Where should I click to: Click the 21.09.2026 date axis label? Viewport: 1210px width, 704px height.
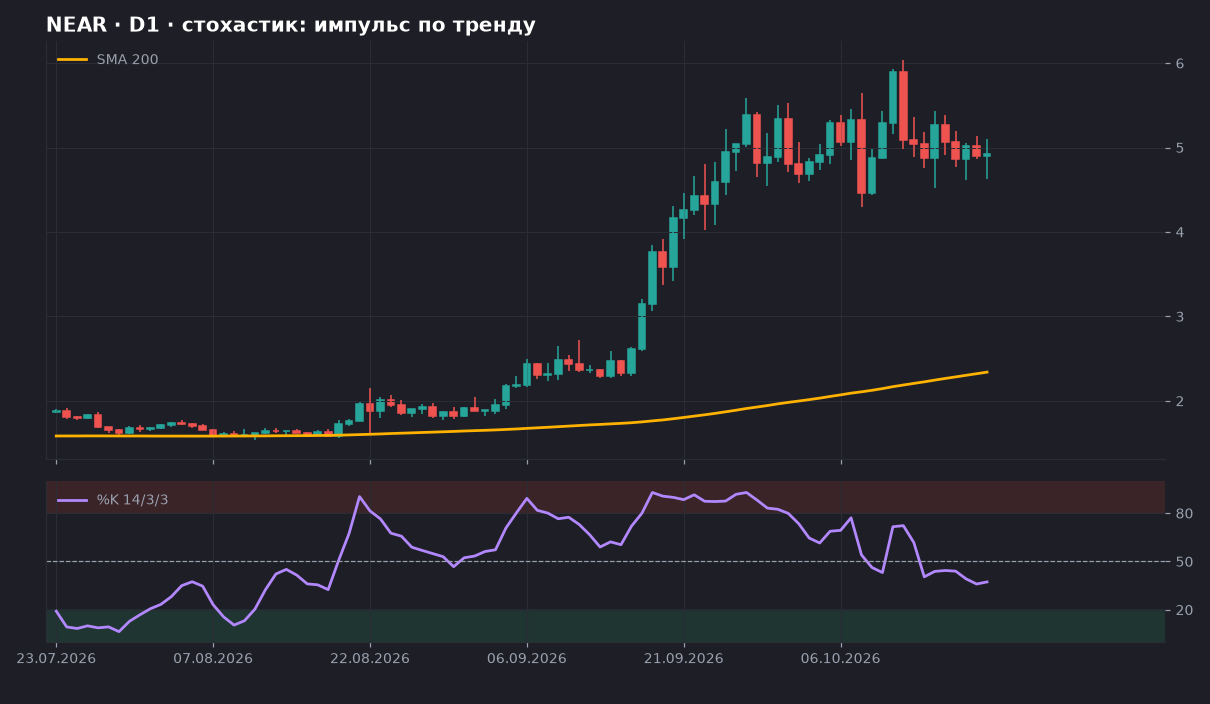(684, 658)
